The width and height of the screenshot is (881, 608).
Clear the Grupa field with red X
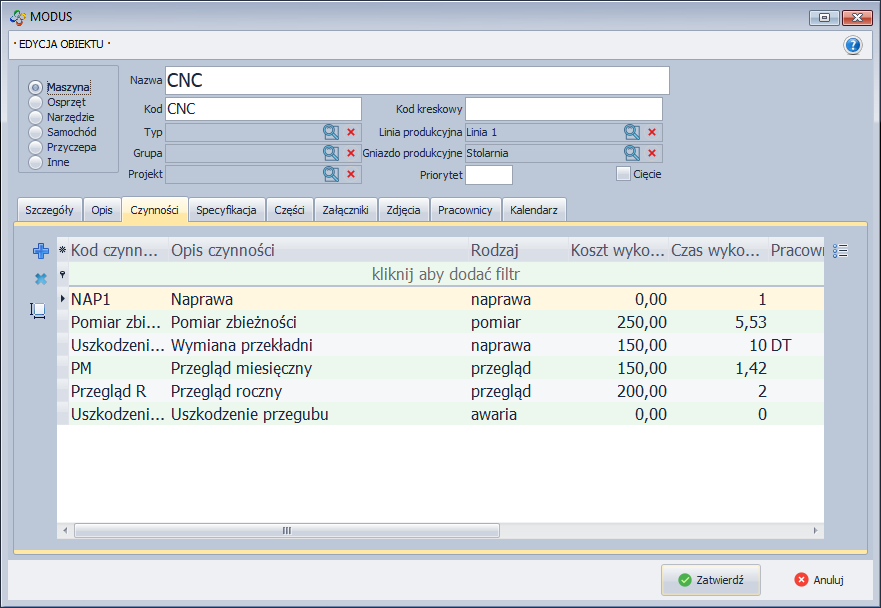pos(351,153)
